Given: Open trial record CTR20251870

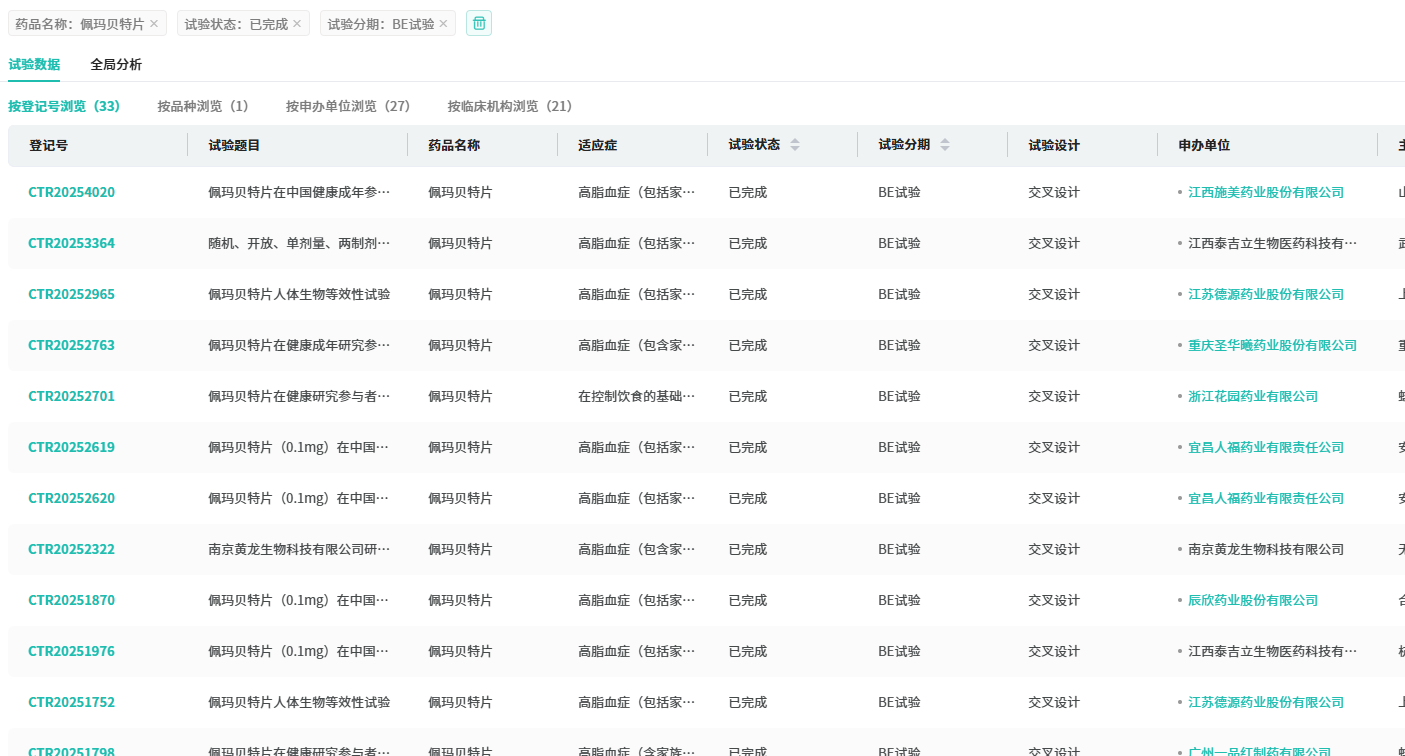Looking at the screenshot, I should click(x=71, y=600).
